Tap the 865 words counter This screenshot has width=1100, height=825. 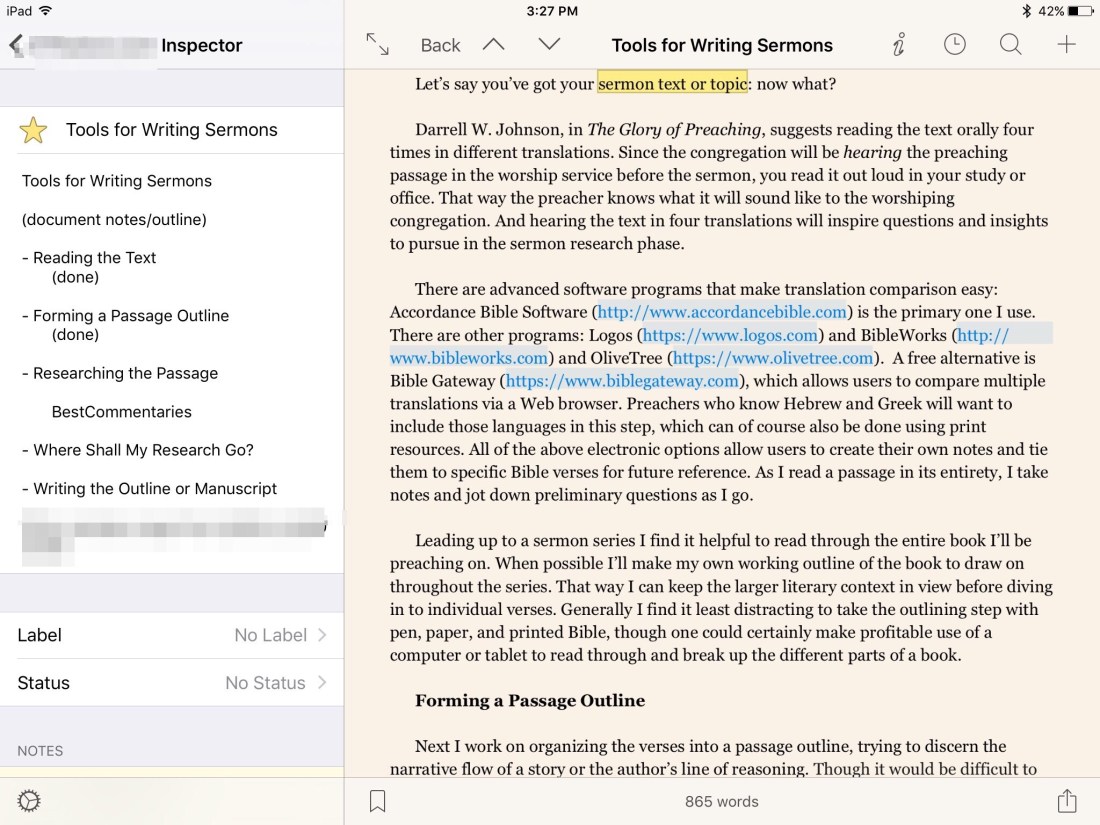coord(722,800)
